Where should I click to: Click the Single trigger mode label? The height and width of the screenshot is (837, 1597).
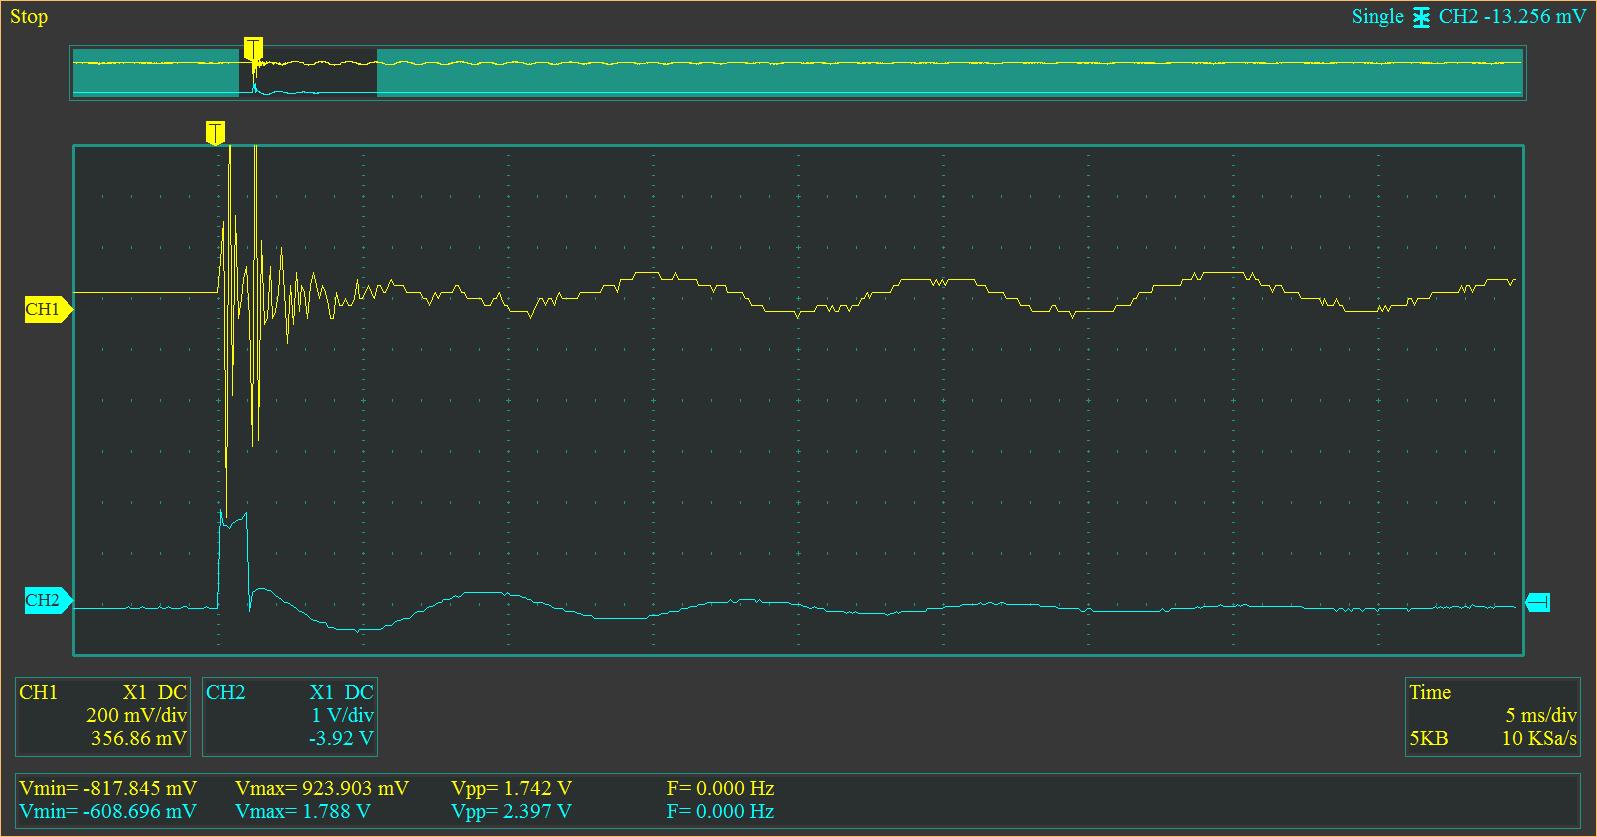point(1377,17)
